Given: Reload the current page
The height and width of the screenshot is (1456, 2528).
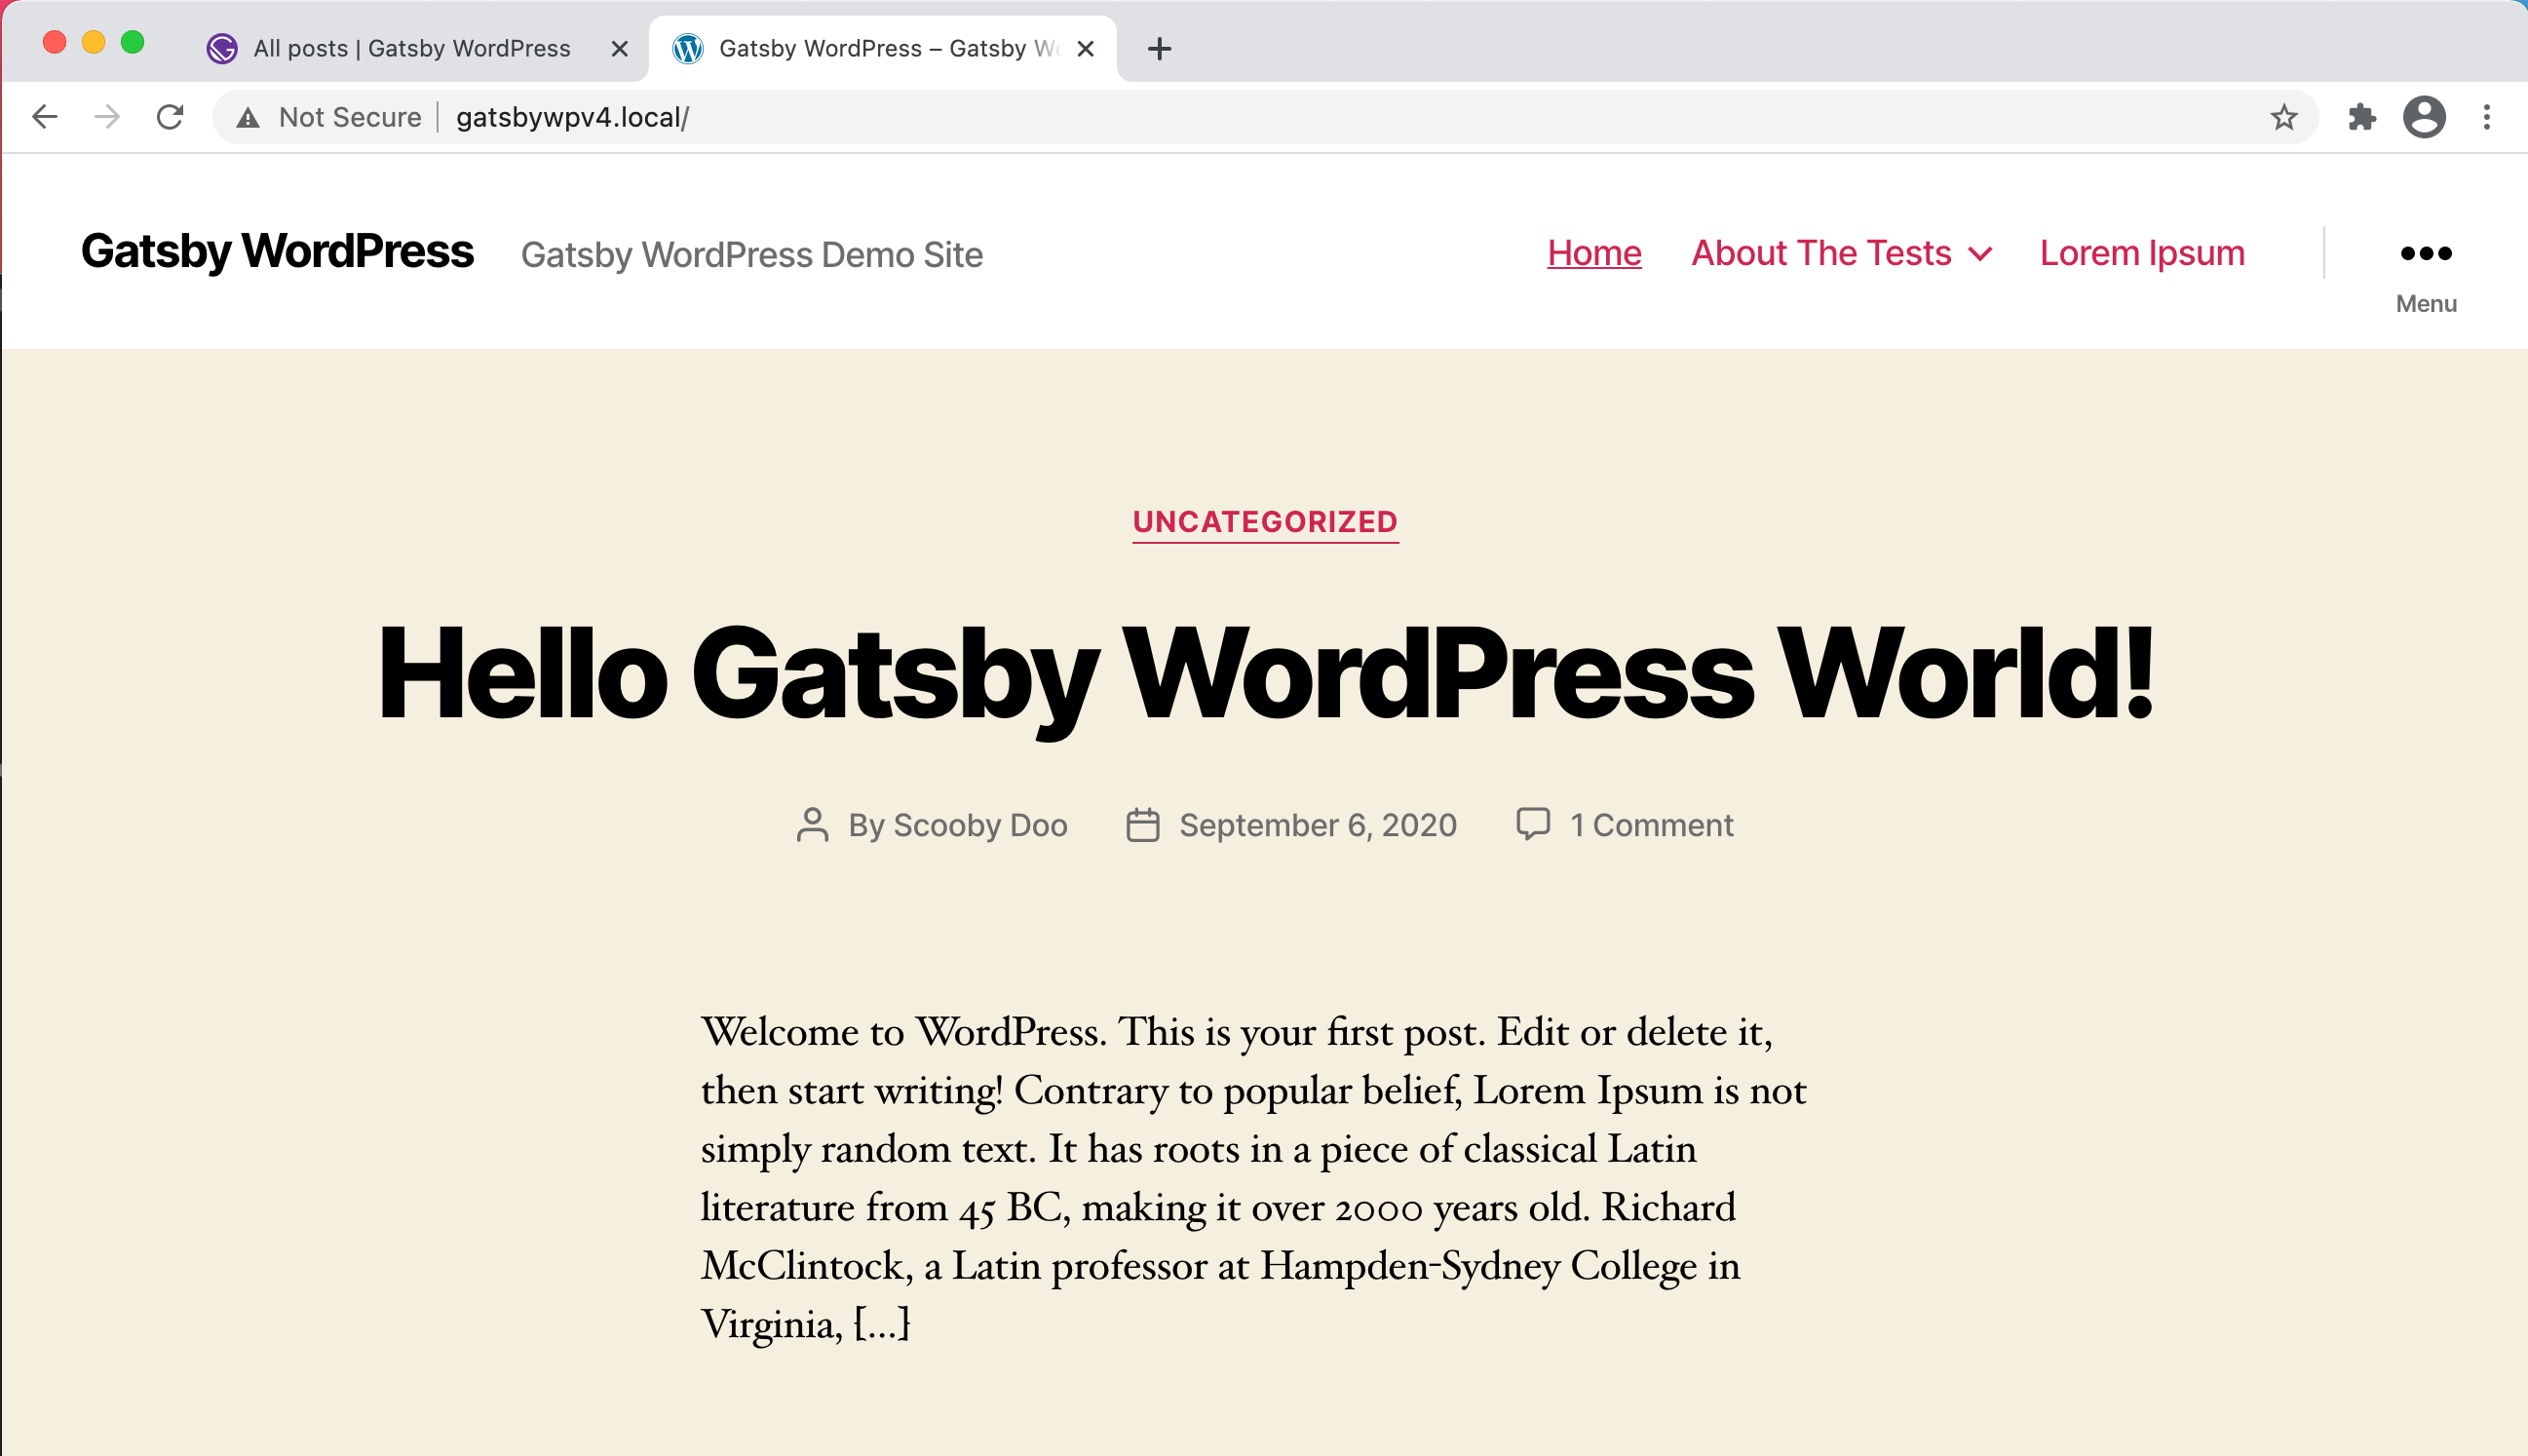Looking at the screenshot, I should pos(170,117).
